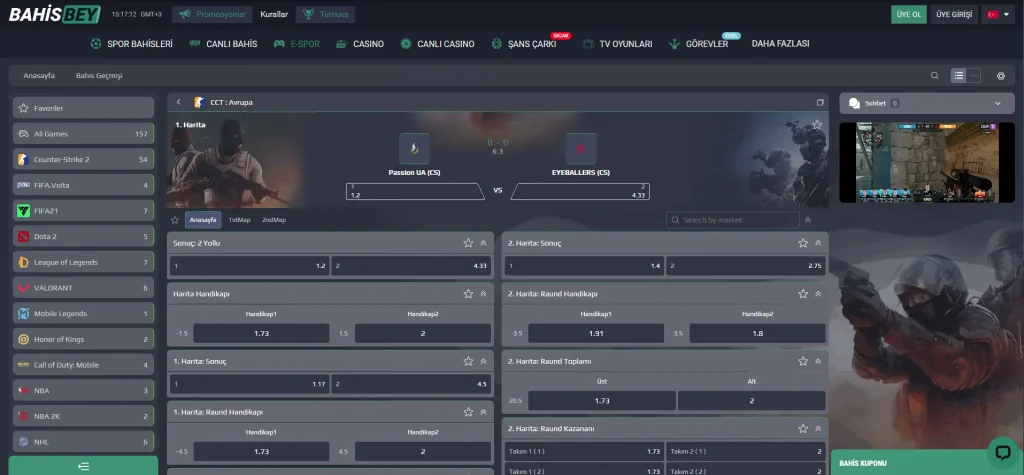Open Favoriler in the sidebar
Viewport: 1024px width, 475px height.
(x=84, y=108)
